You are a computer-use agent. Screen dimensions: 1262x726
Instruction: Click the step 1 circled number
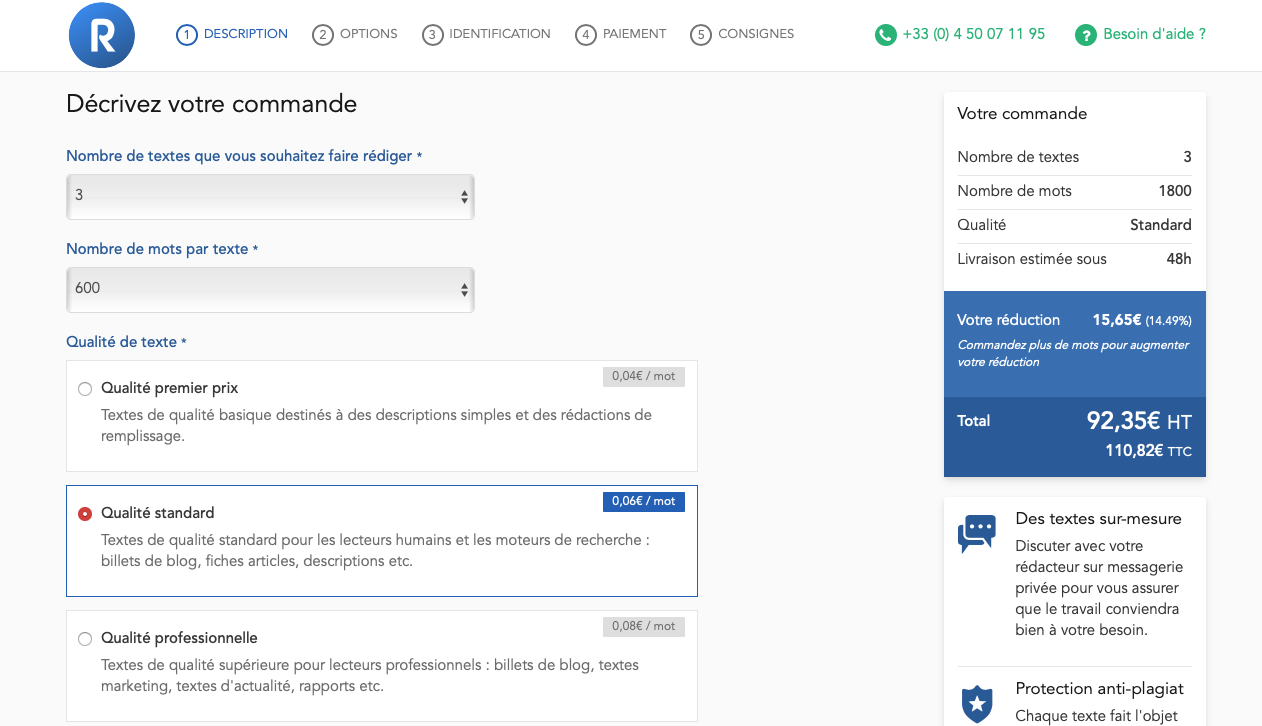coord(187,35)
